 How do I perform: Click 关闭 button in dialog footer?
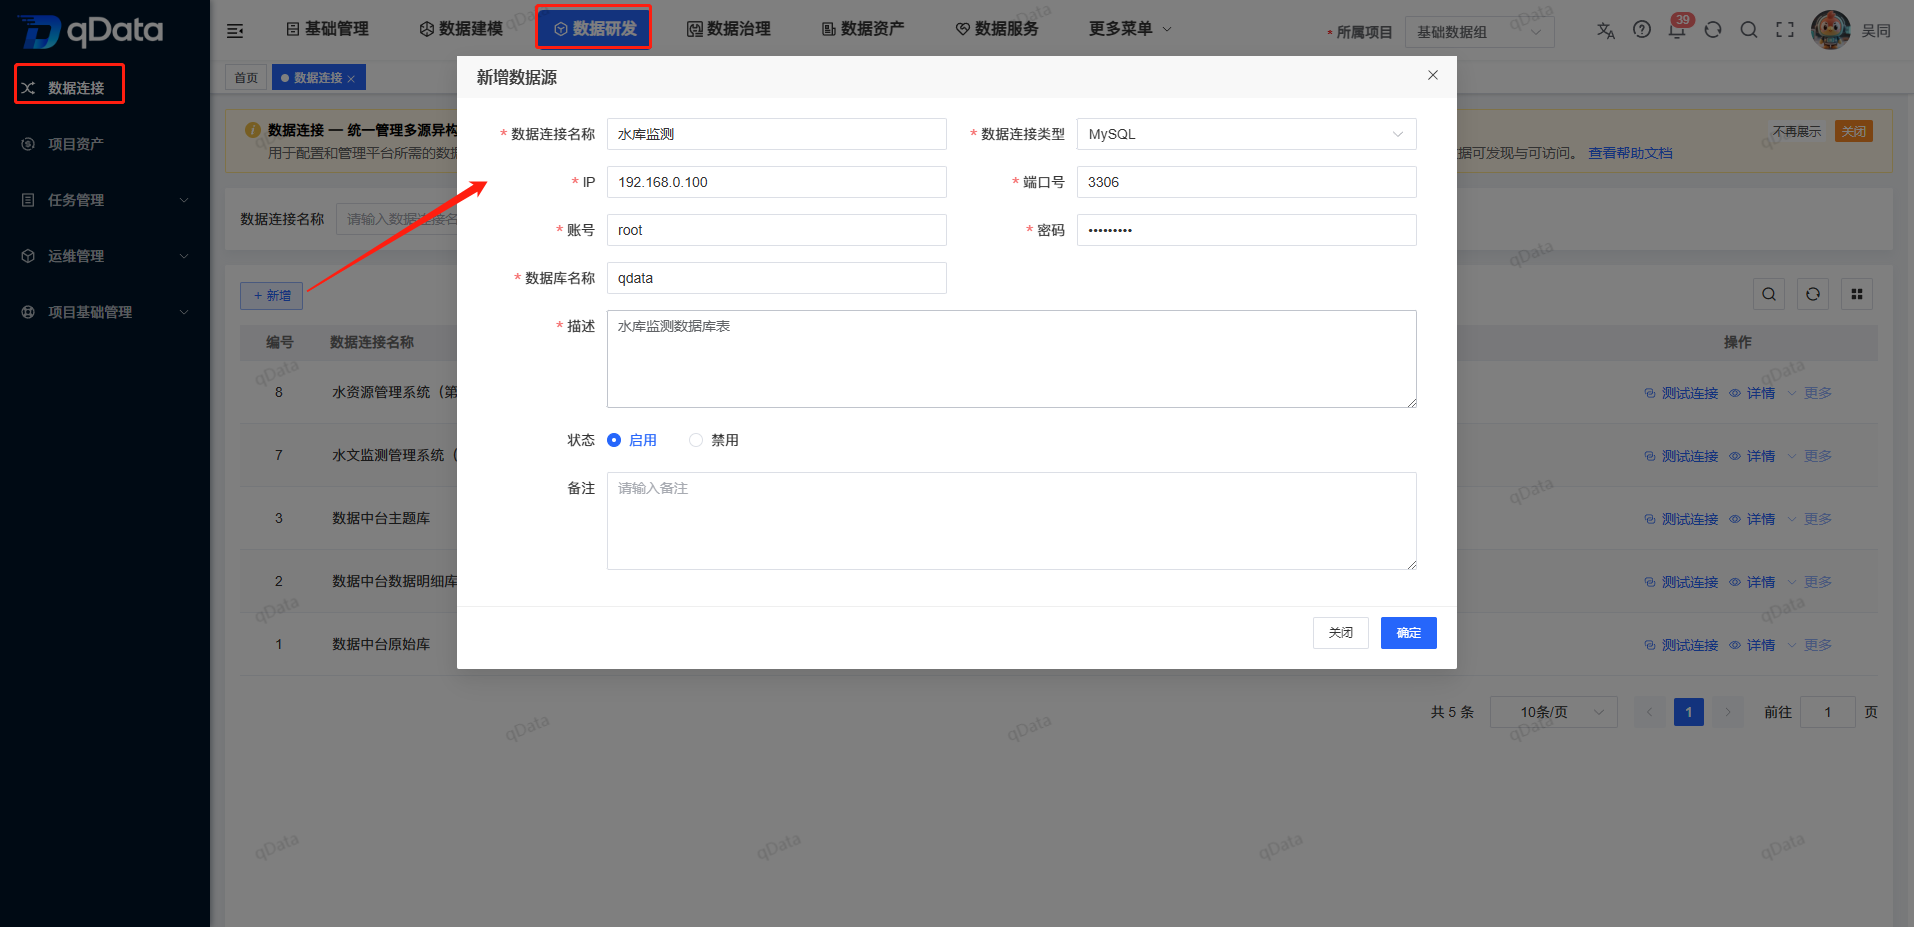point(1340,633)
